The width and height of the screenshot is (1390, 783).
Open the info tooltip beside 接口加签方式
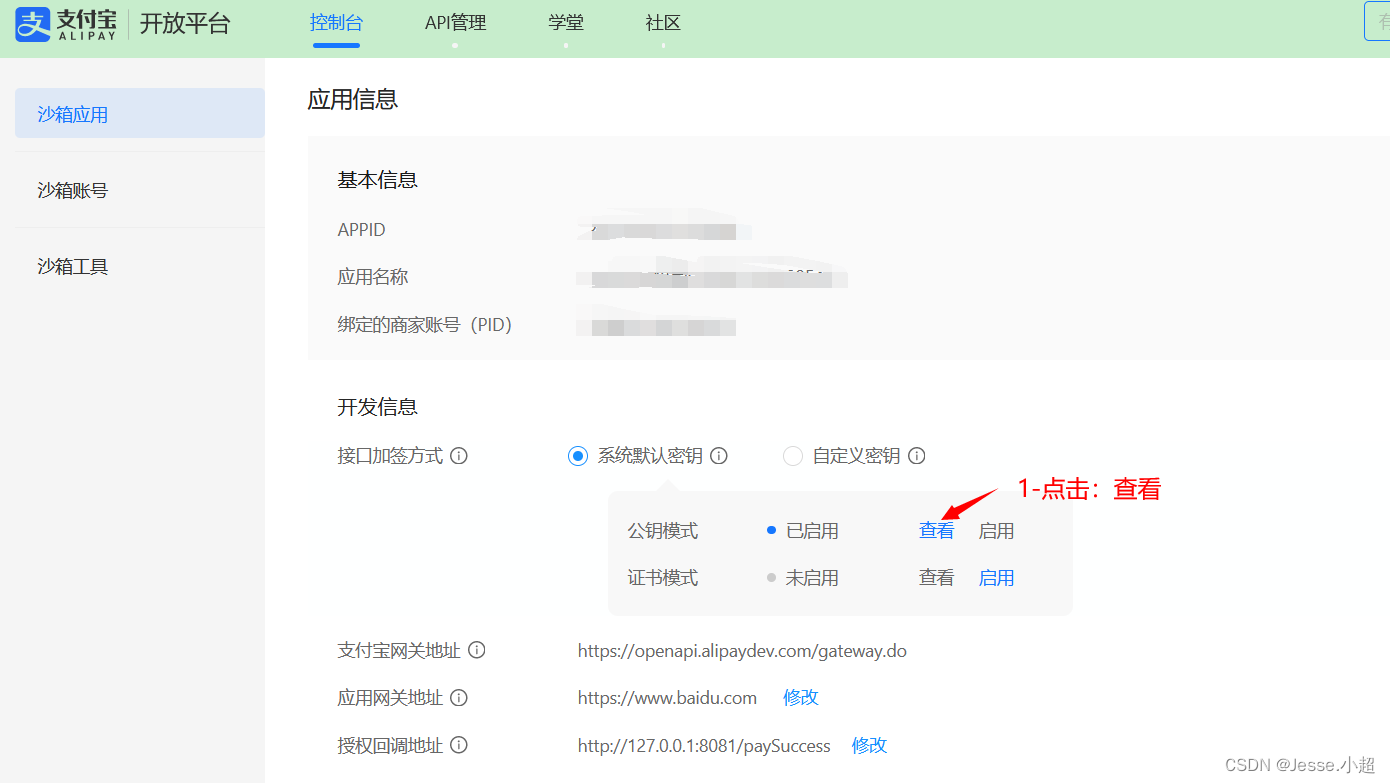click(x=459, y=455)
